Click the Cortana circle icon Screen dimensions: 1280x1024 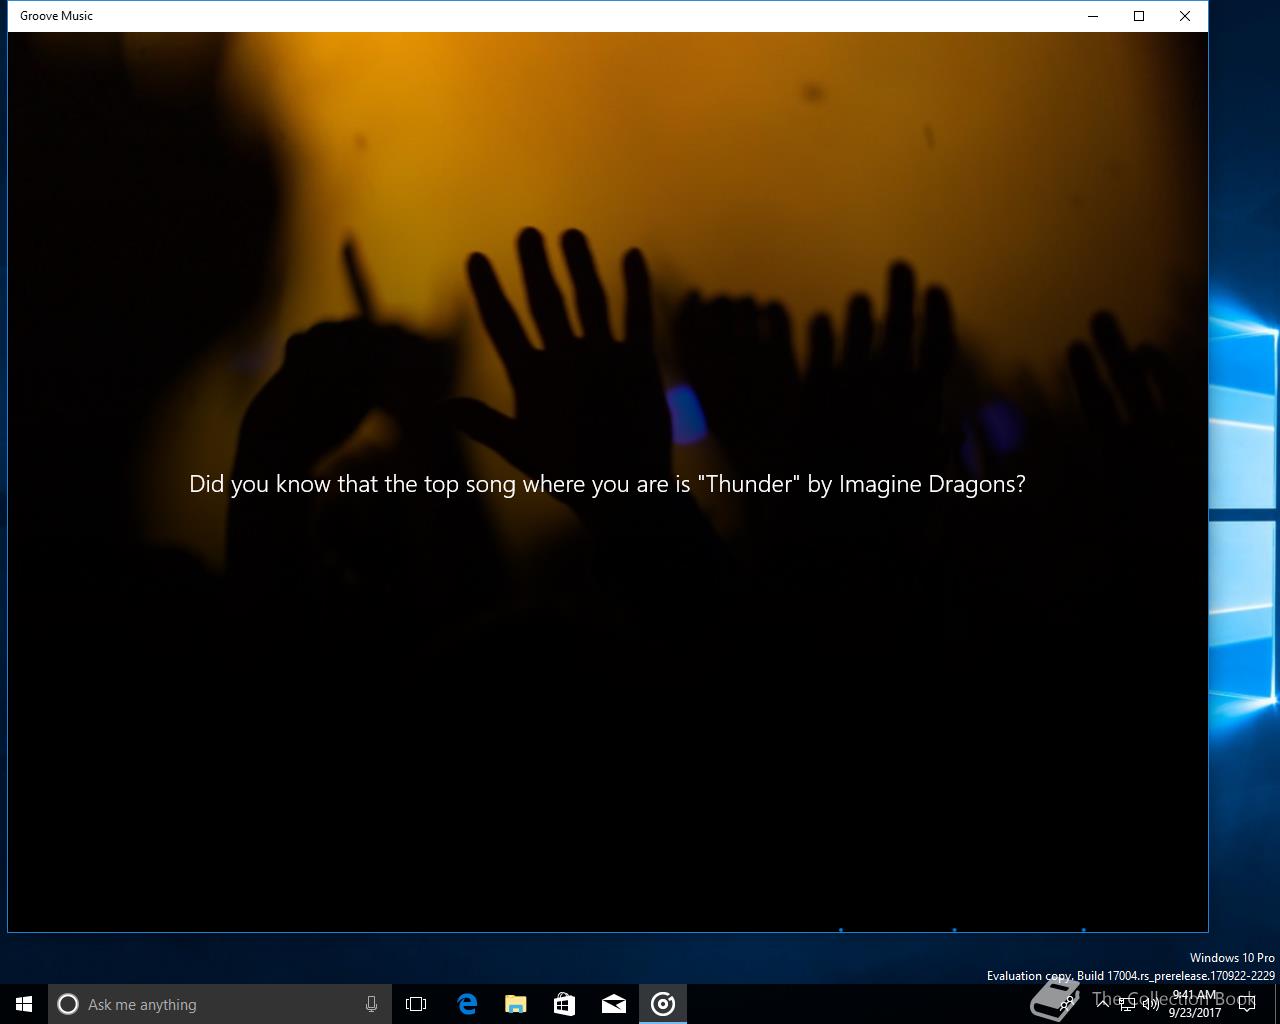[x=68, y=1004]
